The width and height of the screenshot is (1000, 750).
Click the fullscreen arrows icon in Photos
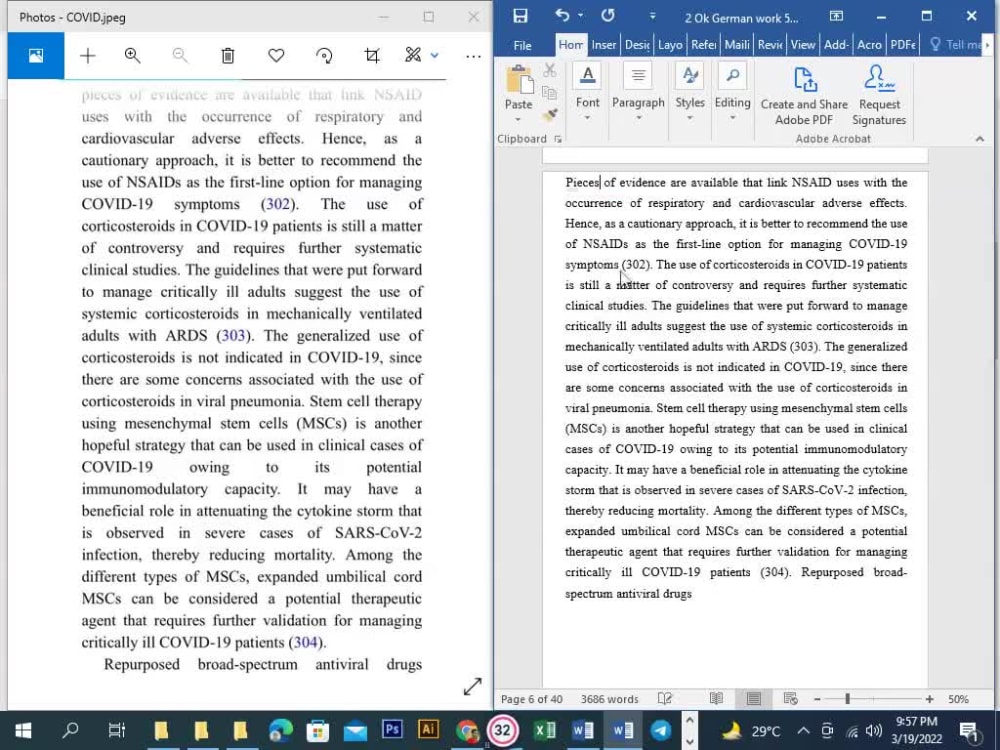click(x=473, y=686)
